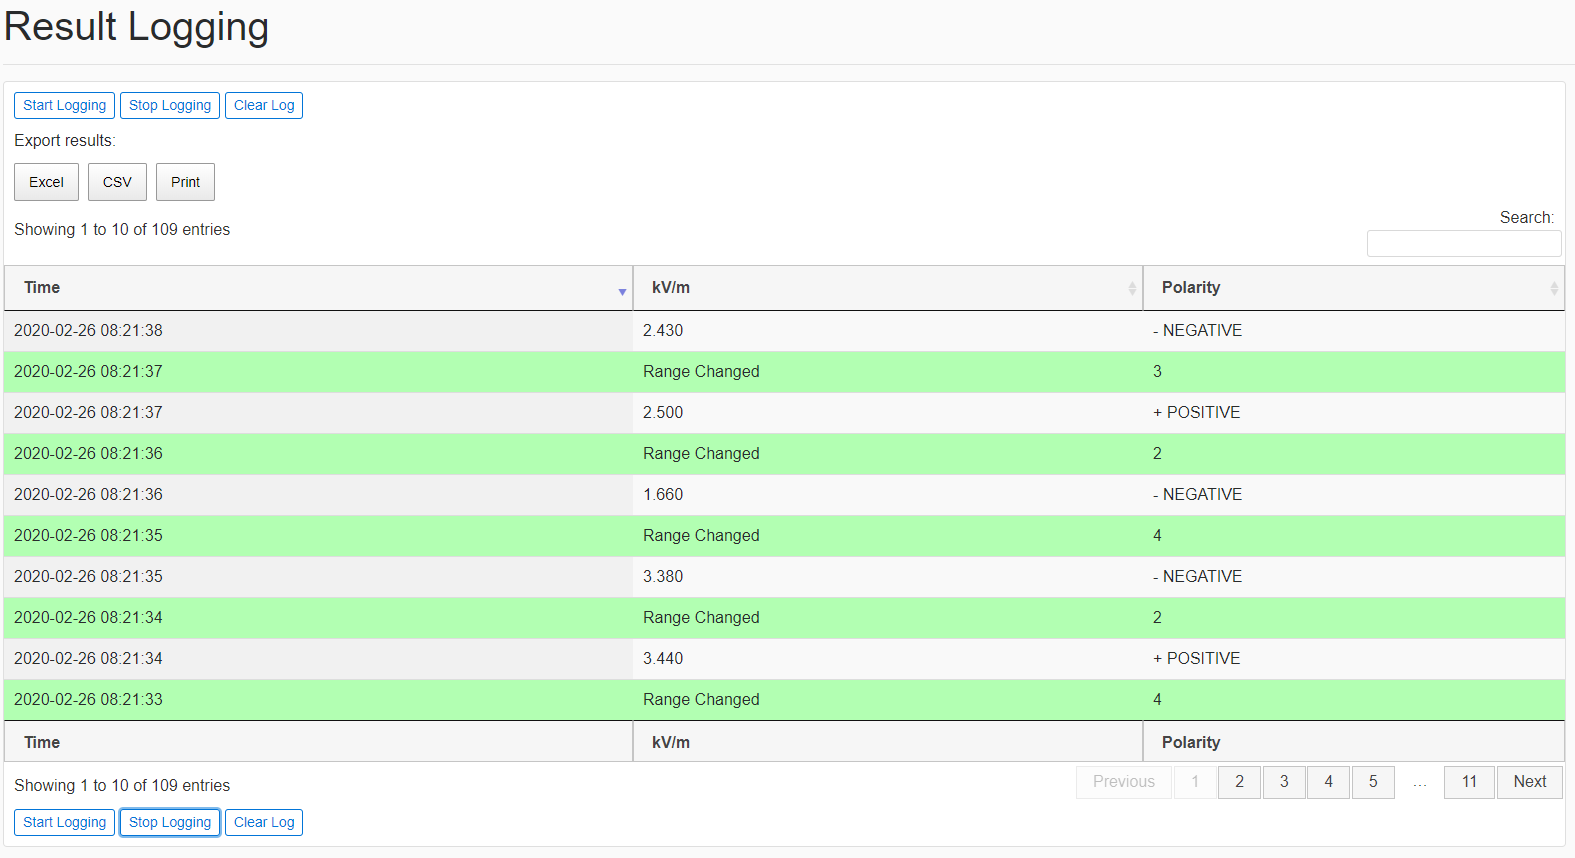Screen dimensions: 1575x858
Task: Print the logged results
Action: (185, 182)
